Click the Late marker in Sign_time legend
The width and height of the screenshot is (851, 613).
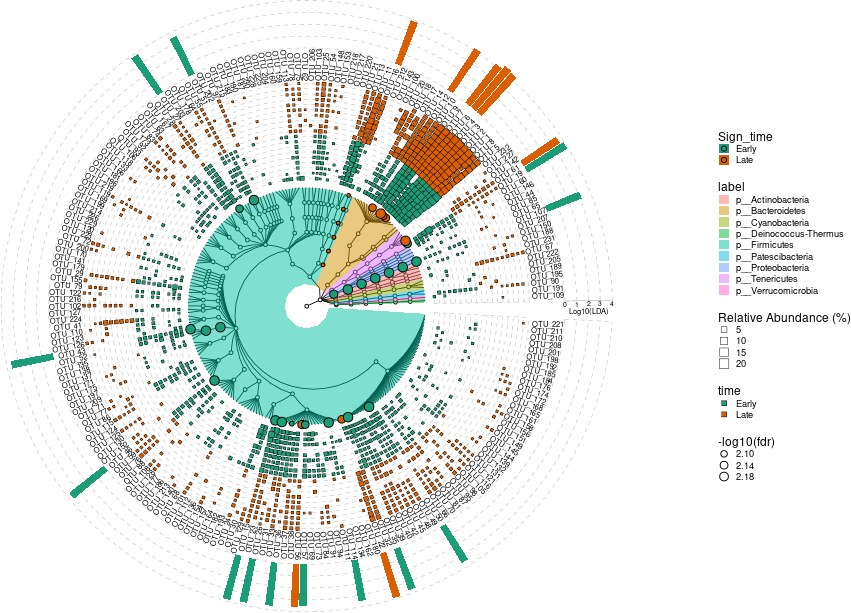[x=724, y=160]
